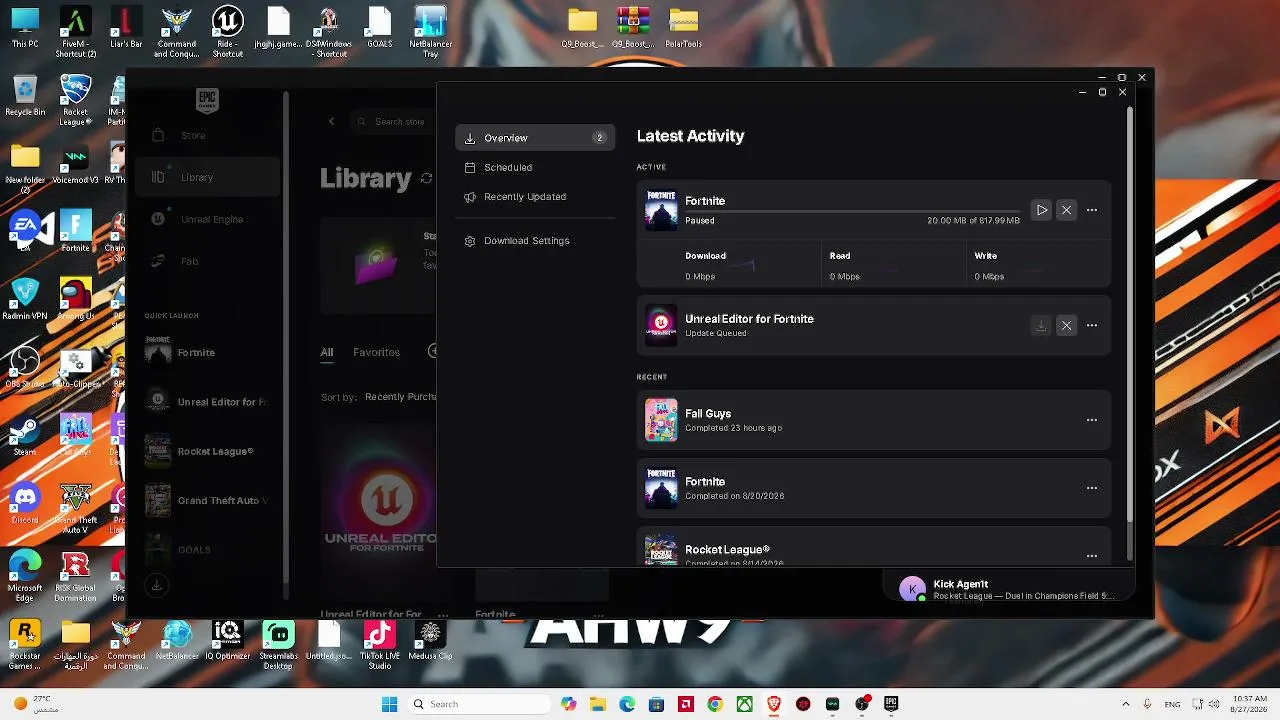Go back with the launcher back arrow

coord(332,122)
